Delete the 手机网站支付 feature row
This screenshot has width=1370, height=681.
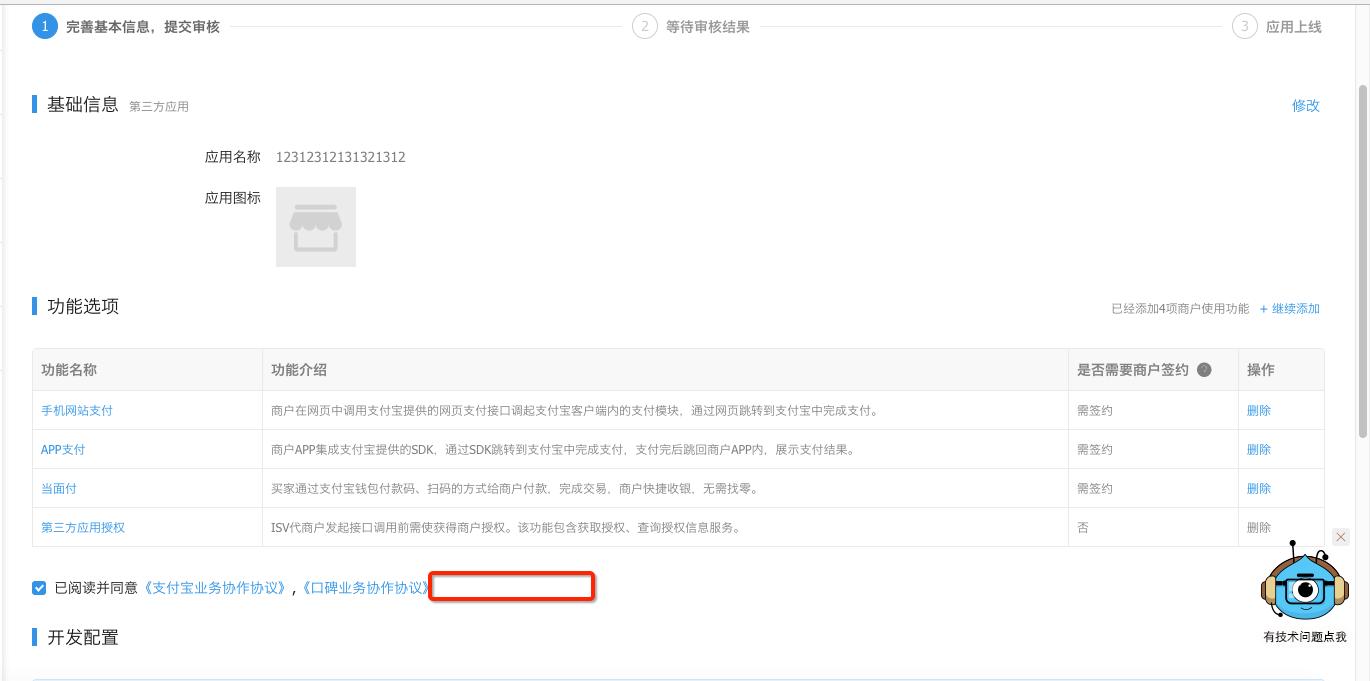(1257, 410)
